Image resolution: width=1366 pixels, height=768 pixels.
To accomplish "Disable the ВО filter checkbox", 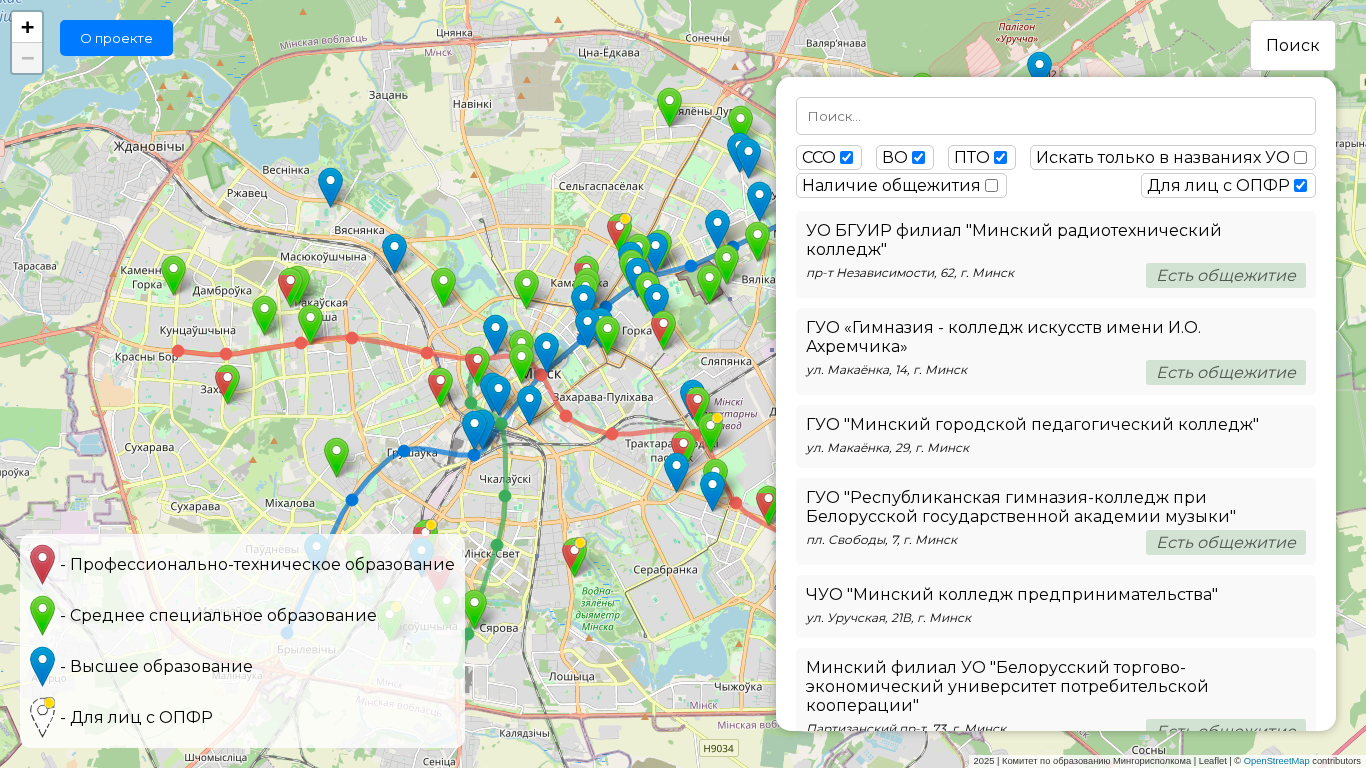I will (918, 158).
